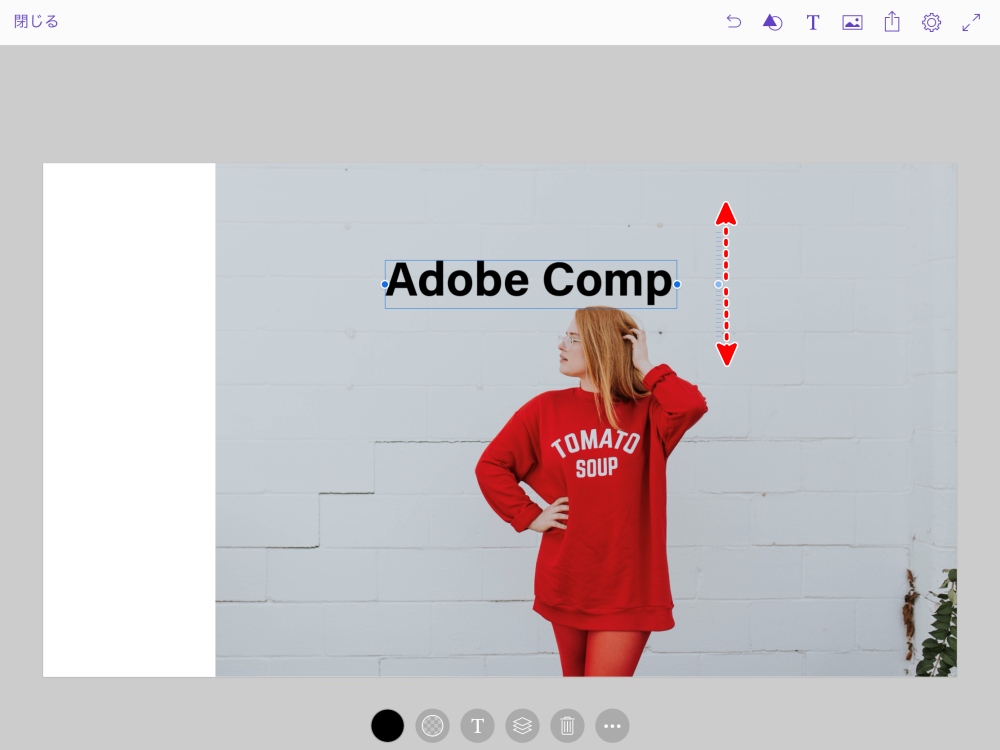Viewport: 1000px width, 750px height.
Task: Undo the last action
Action: click(733, 22)
